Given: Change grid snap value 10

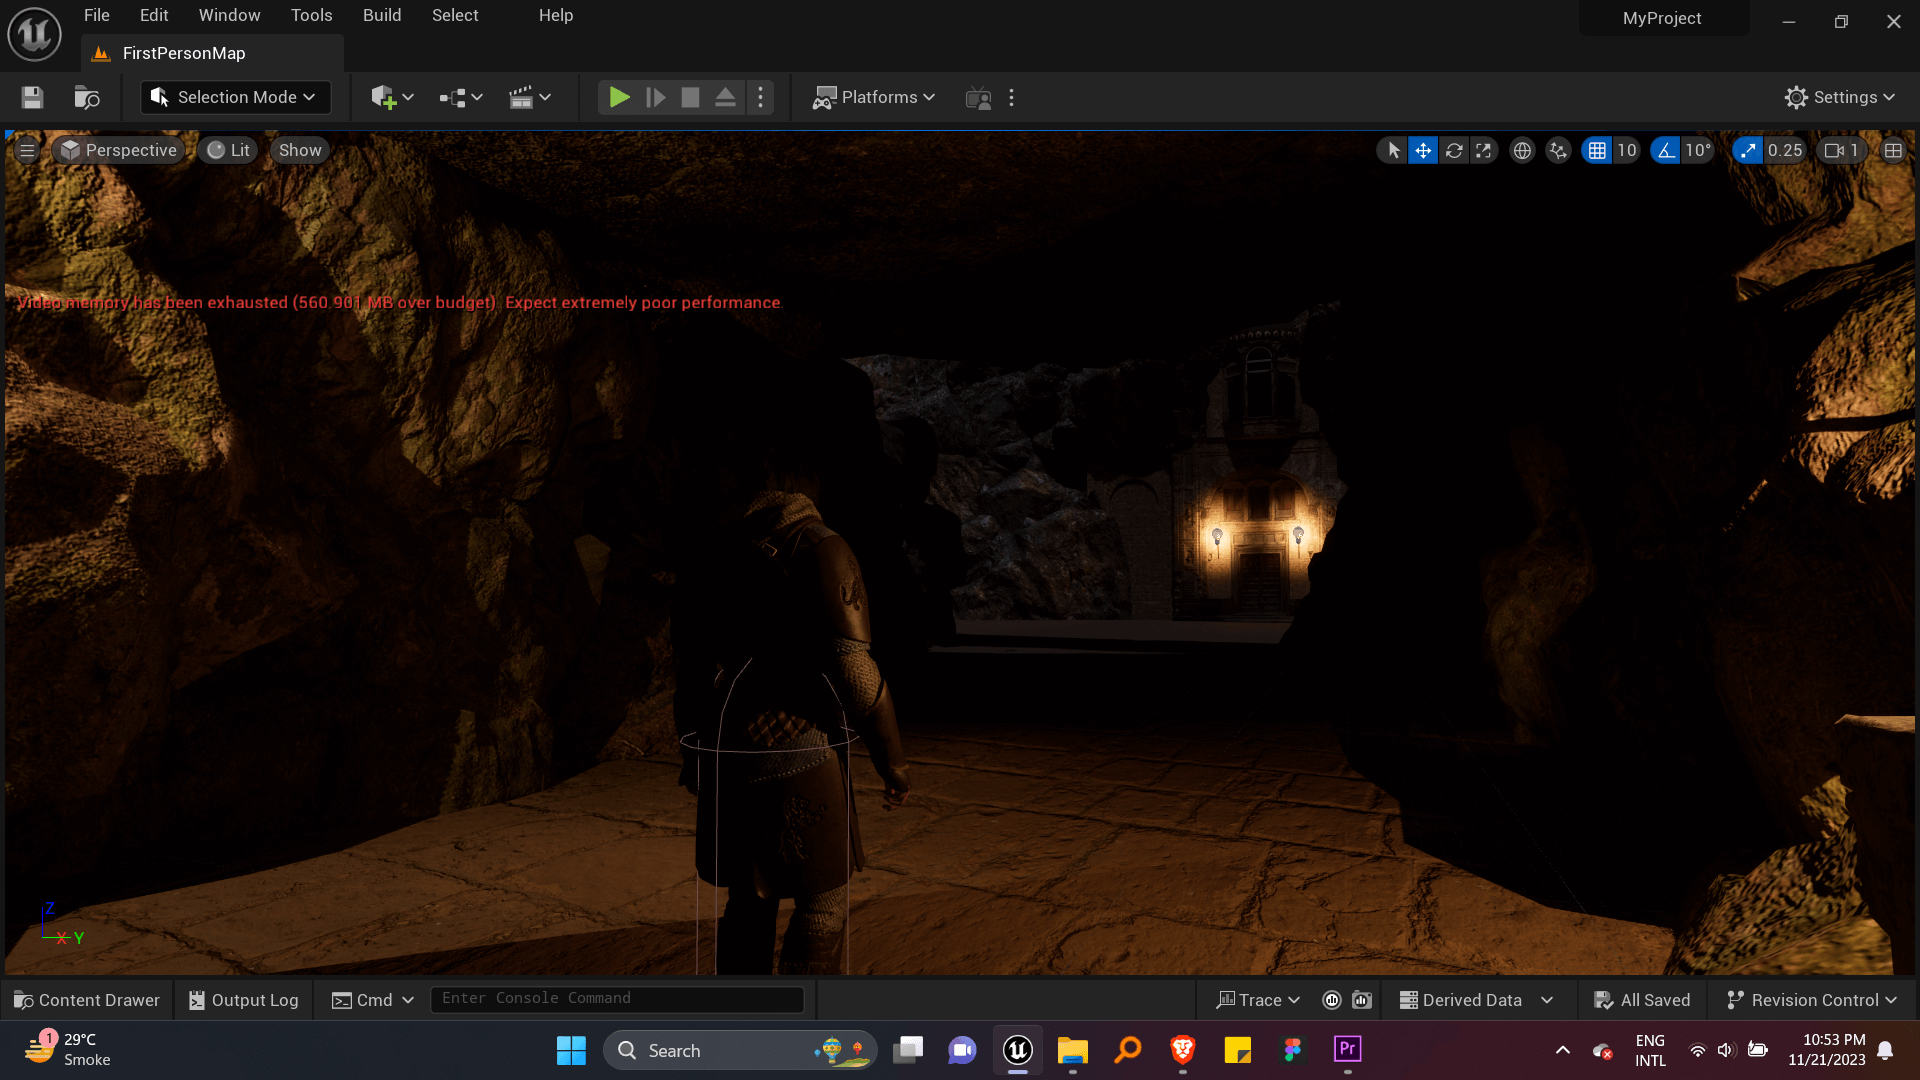Looking at the screenshot, I should [1627, 150].
